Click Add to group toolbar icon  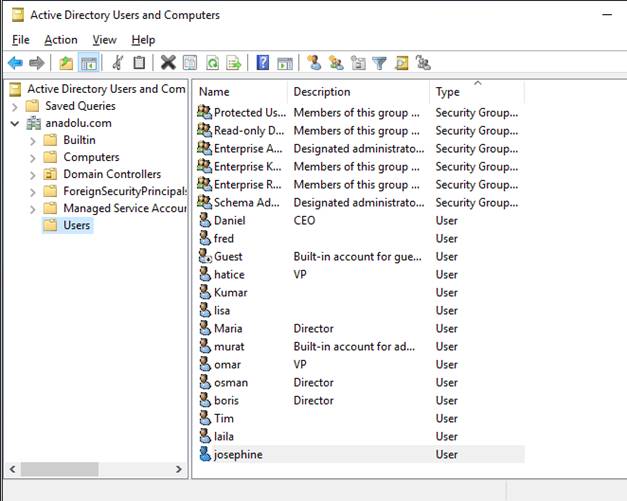(x=423, y=63)
